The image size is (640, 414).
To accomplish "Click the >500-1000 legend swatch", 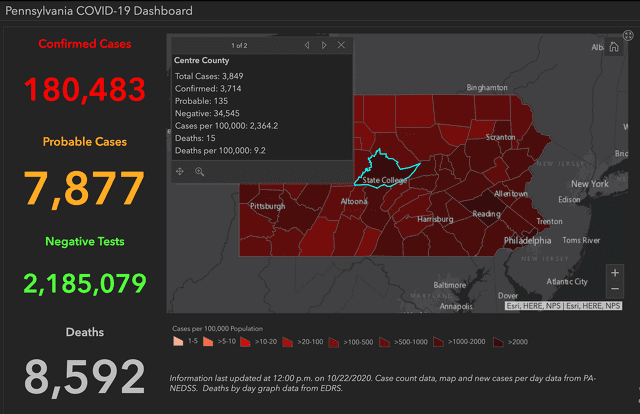I will click(x=384, y=342).
